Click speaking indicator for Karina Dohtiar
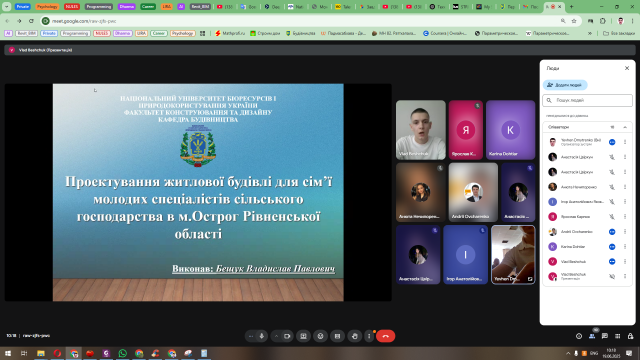This screenshot has width=640, height=360. point(612,247)
